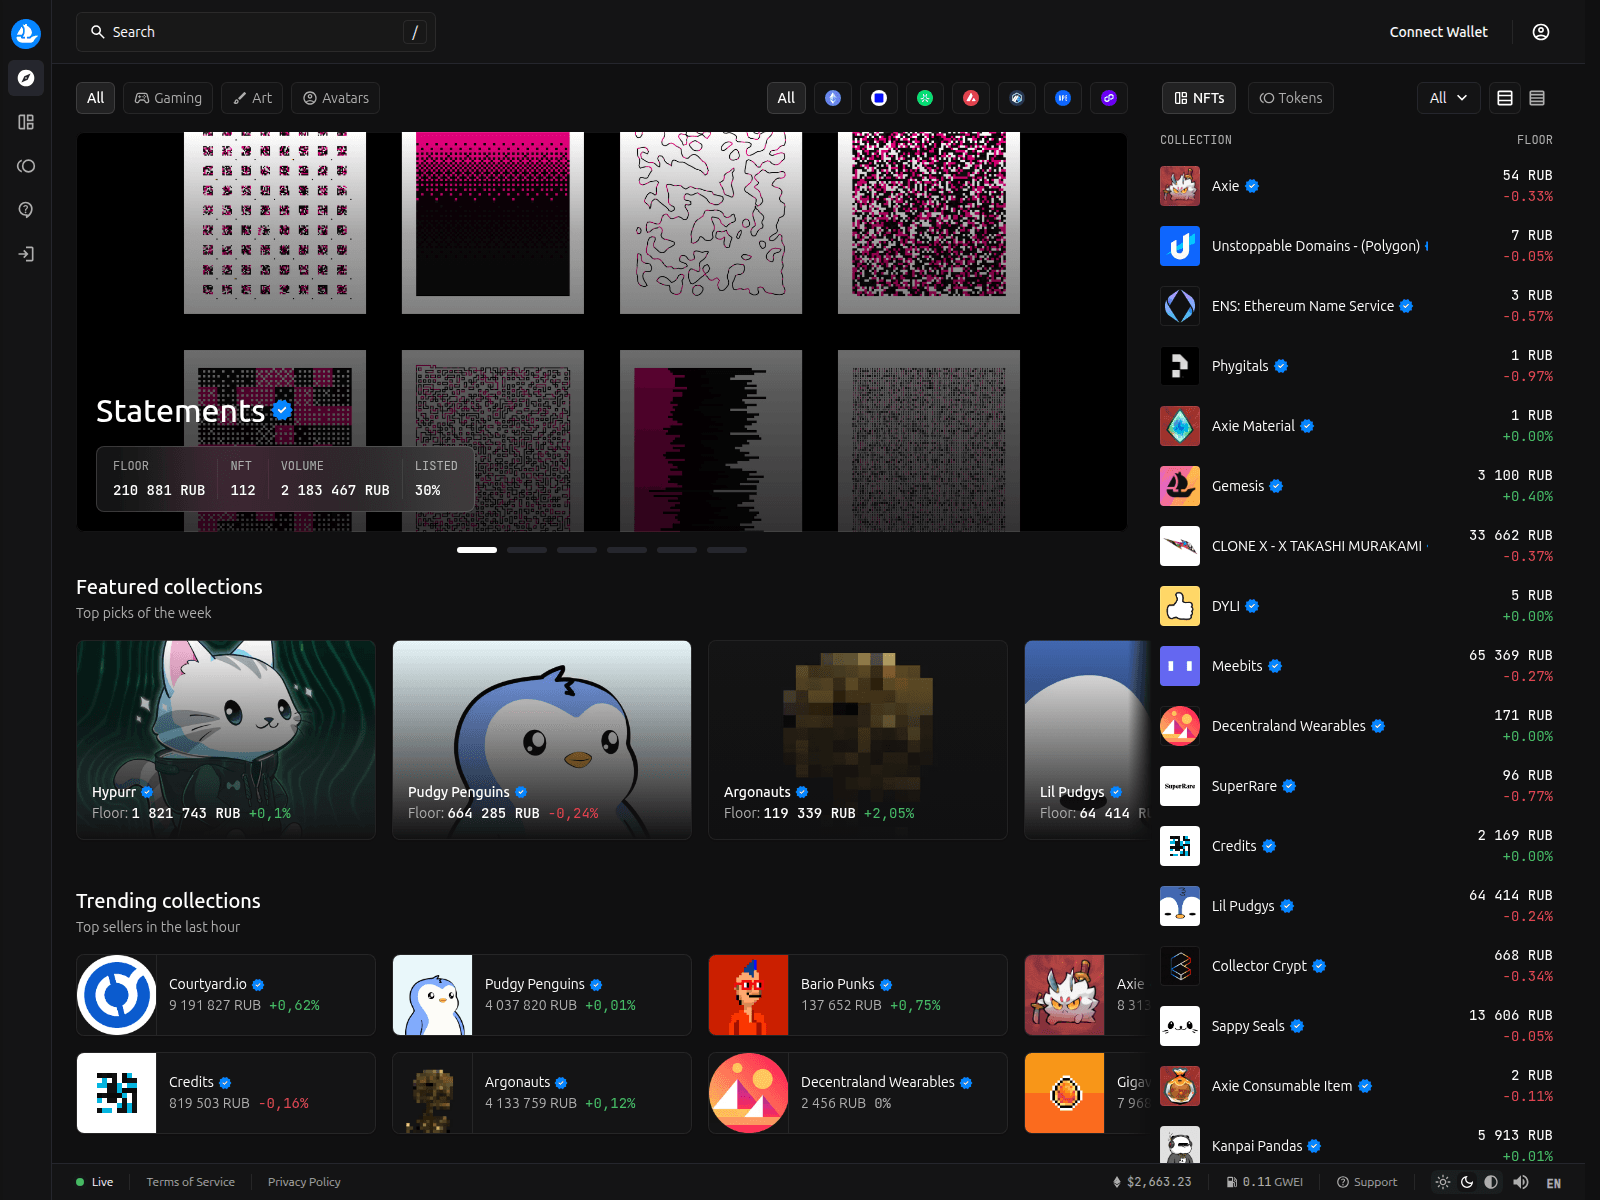Screen dimensions: 1600x1200
Task: Open Gemesis collection logo
Action: 1180,486
